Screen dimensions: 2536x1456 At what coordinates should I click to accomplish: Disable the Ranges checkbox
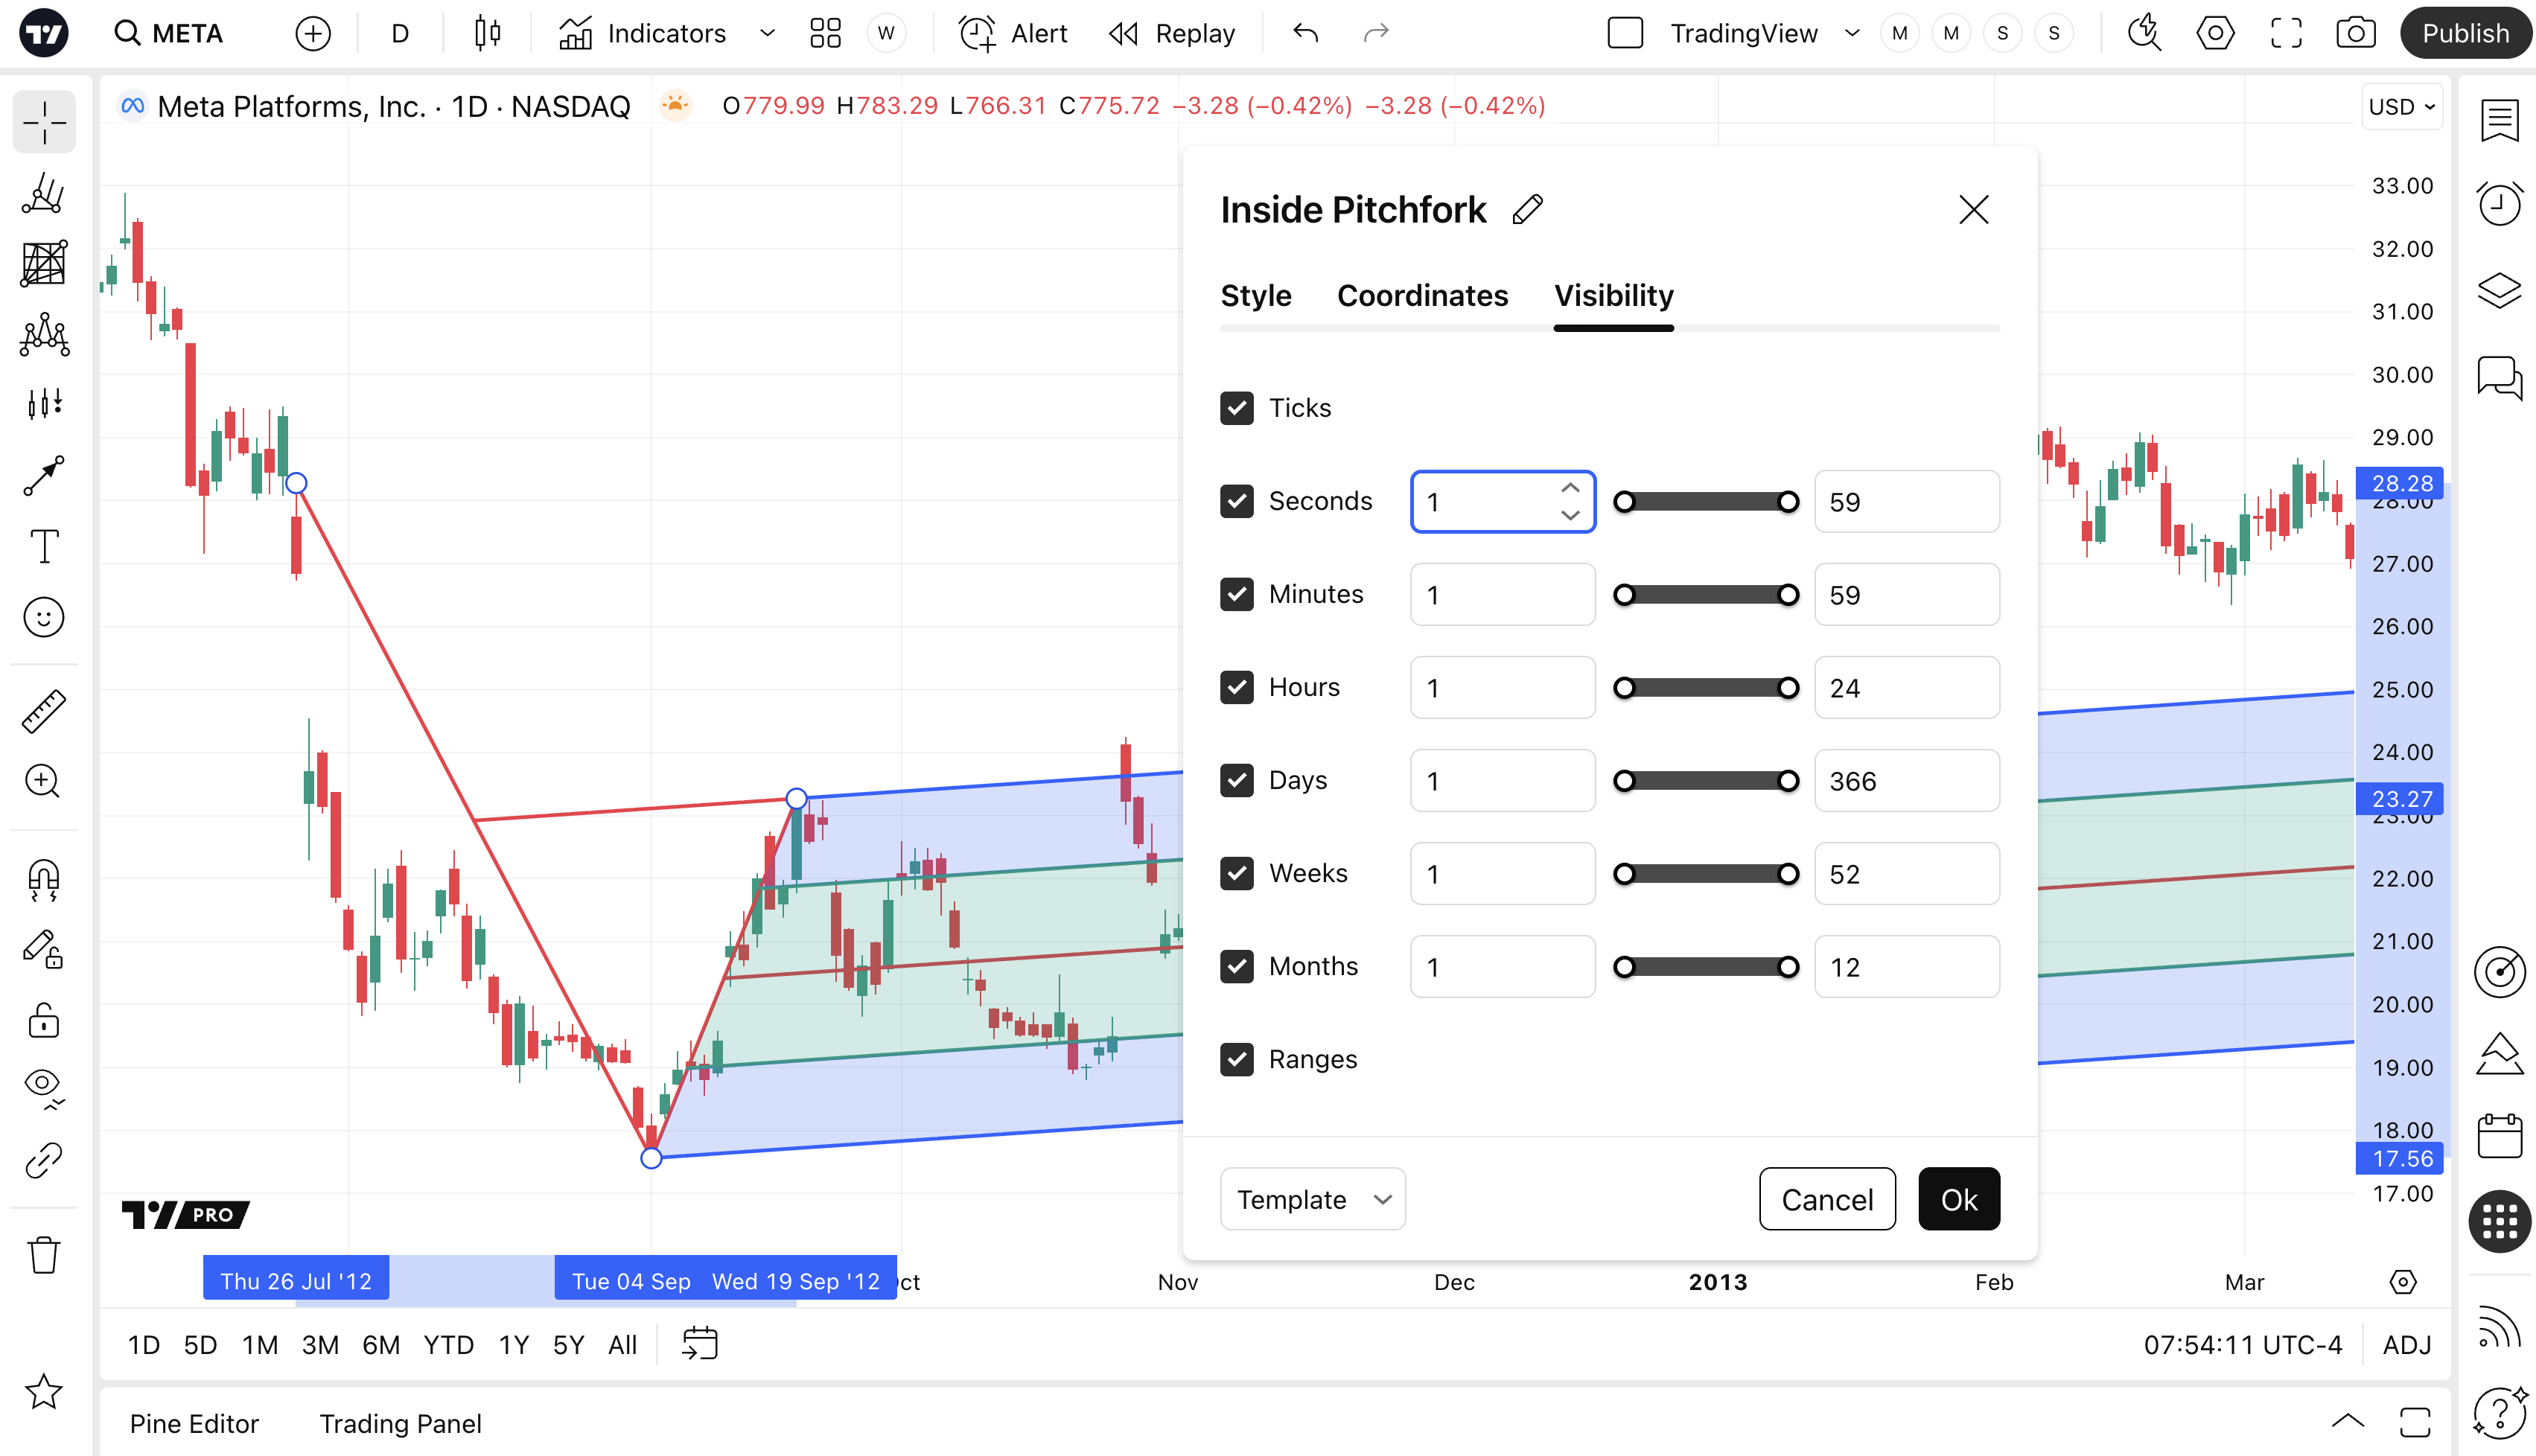pyautogui.click(x=1237, y=1059)
